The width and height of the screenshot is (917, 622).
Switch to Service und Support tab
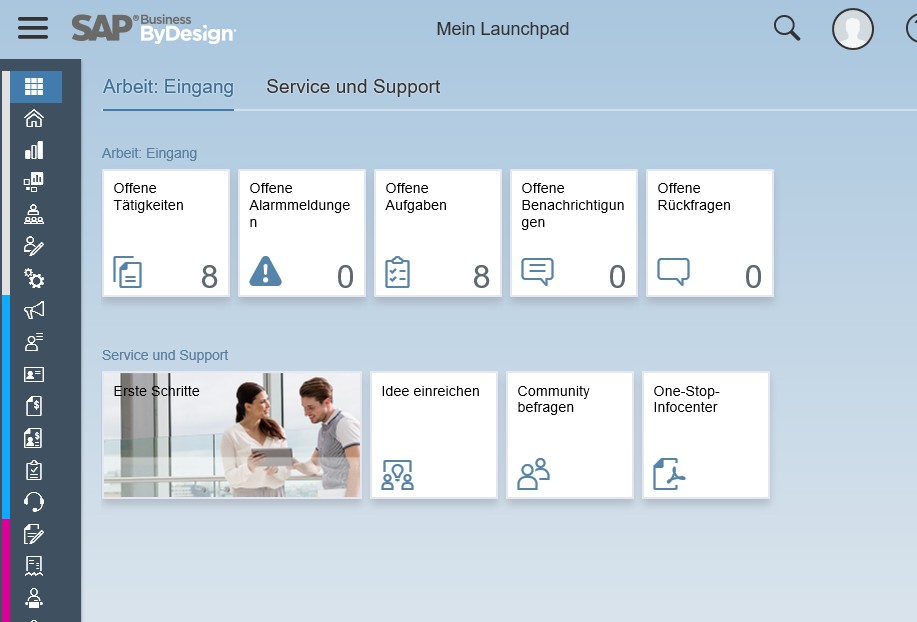(x=353, y=87)
